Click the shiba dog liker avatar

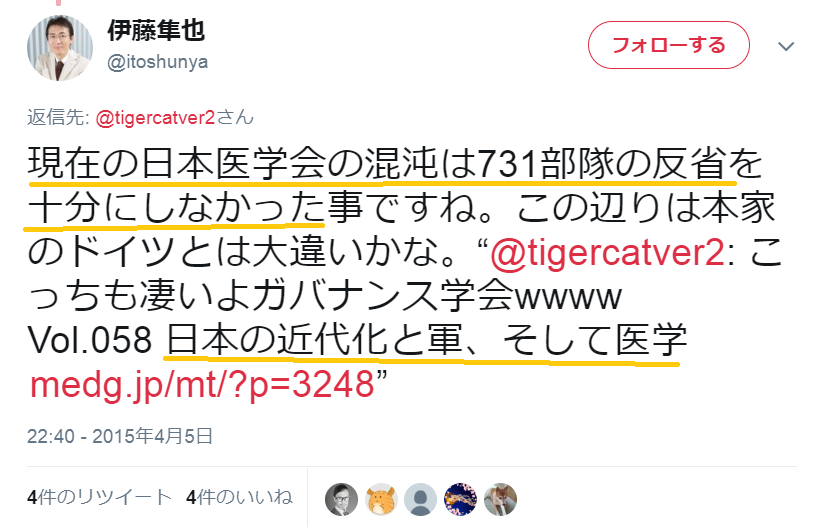coord(500,499)
